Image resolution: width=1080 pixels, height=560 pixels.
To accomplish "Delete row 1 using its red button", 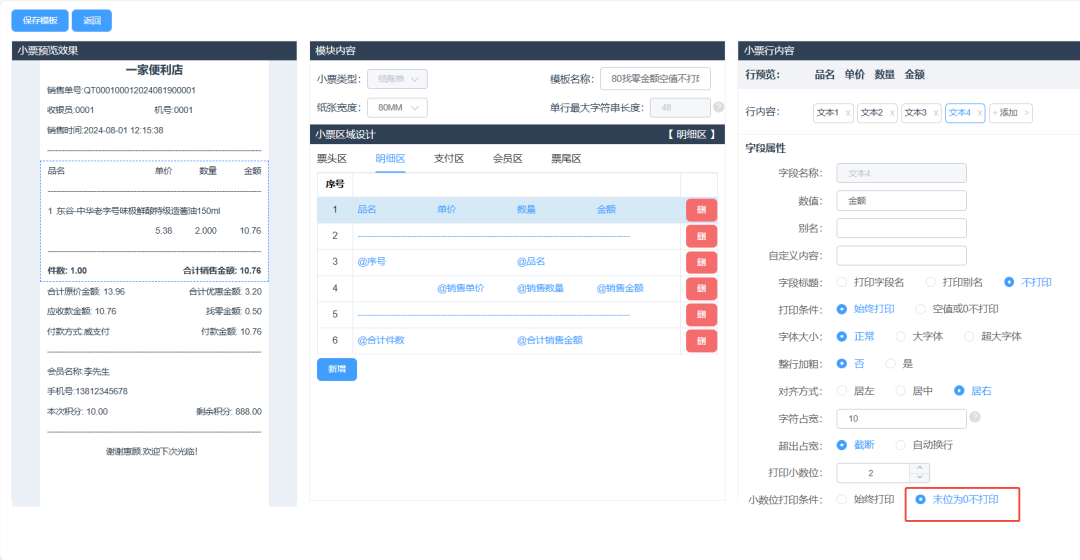I will point(701,210).
